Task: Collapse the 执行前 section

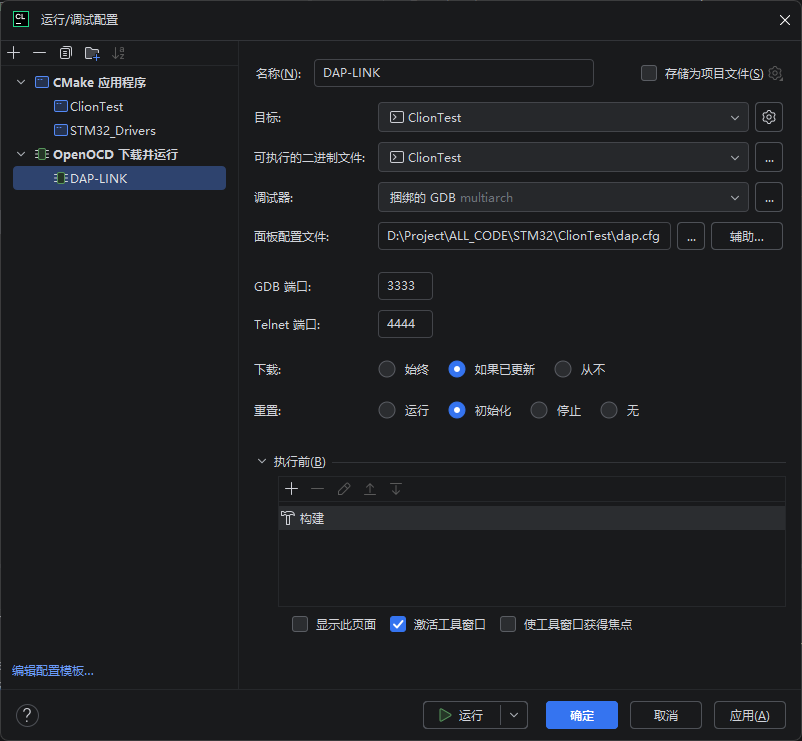Action: pos(263,462)
